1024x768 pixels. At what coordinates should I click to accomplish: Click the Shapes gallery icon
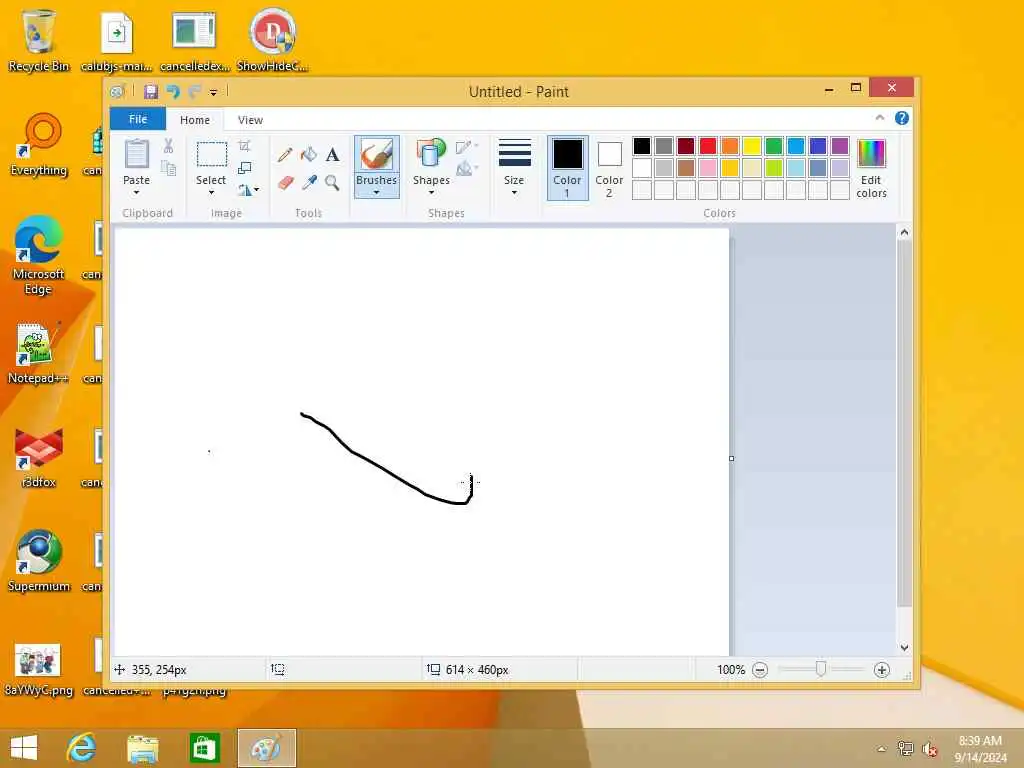[x=431, y=154]
